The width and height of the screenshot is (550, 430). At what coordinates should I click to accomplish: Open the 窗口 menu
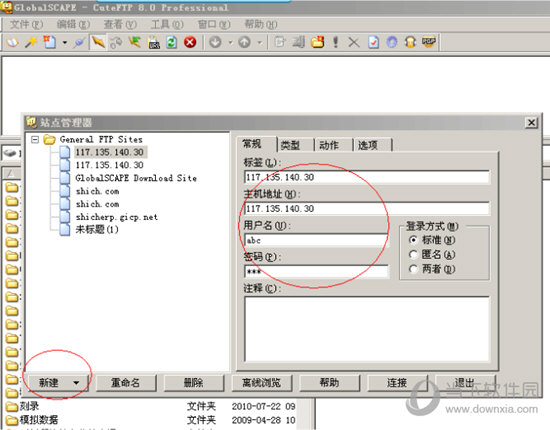pos(214,25)
